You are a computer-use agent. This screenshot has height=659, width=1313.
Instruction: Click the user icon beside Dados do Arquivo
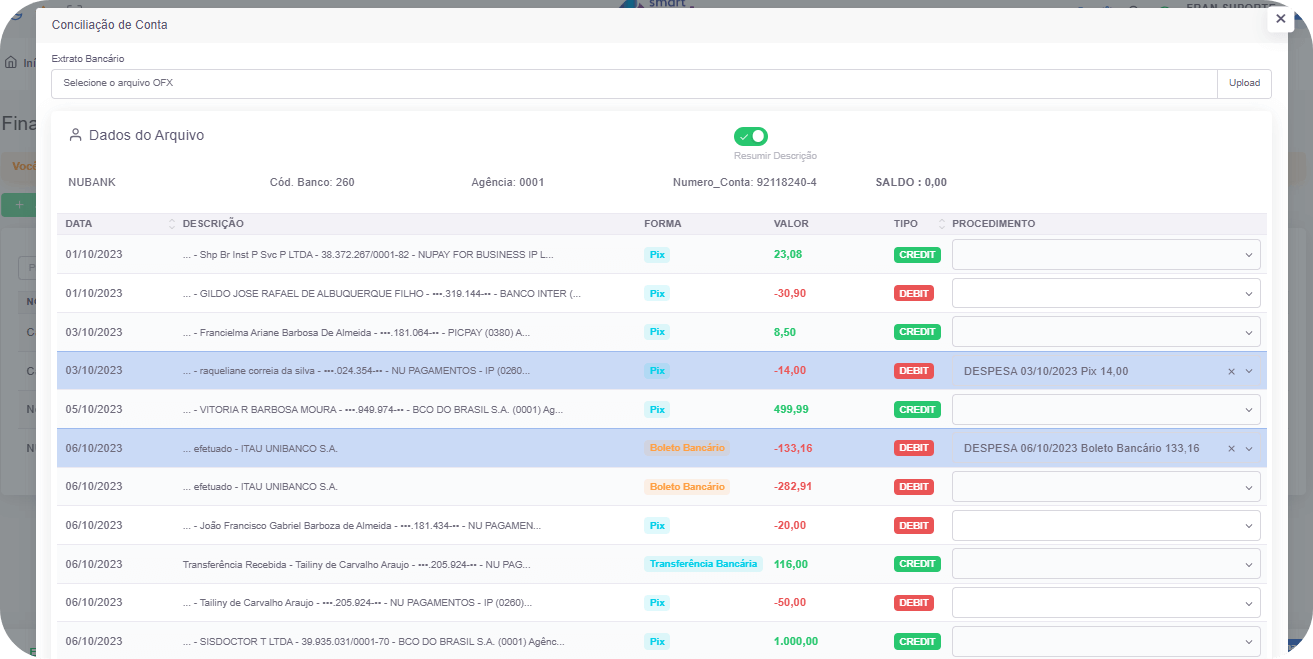tap(75, 135)
